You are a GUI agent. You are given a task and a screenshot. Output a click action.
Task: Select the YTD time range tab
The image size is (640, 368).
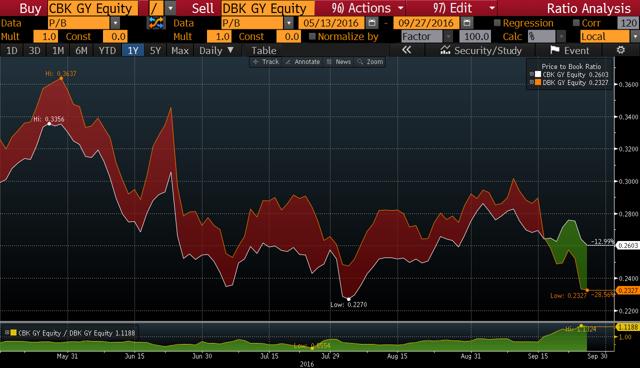point(107,51)
